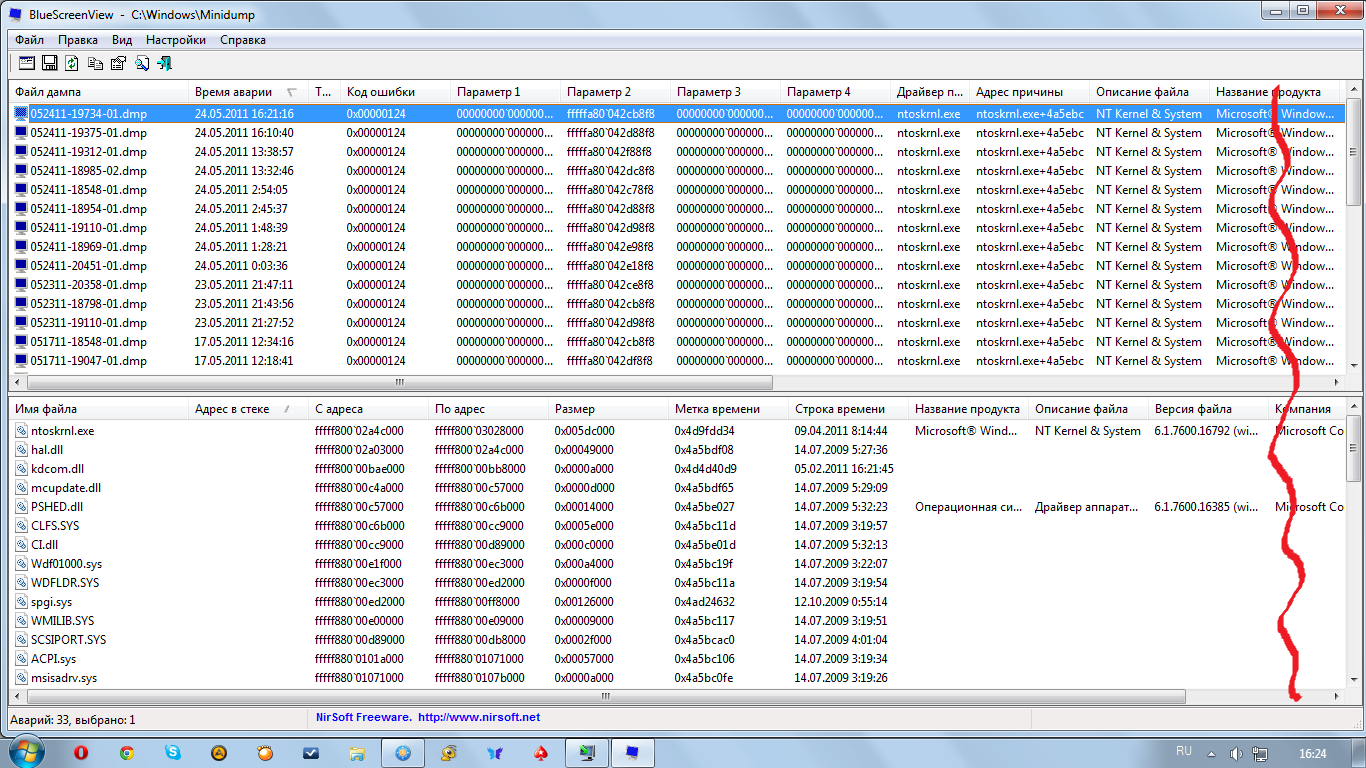This screenshot has height=768, width=1366.
Task: Select hal.dll in the drivers list
Action: point(48,450)
